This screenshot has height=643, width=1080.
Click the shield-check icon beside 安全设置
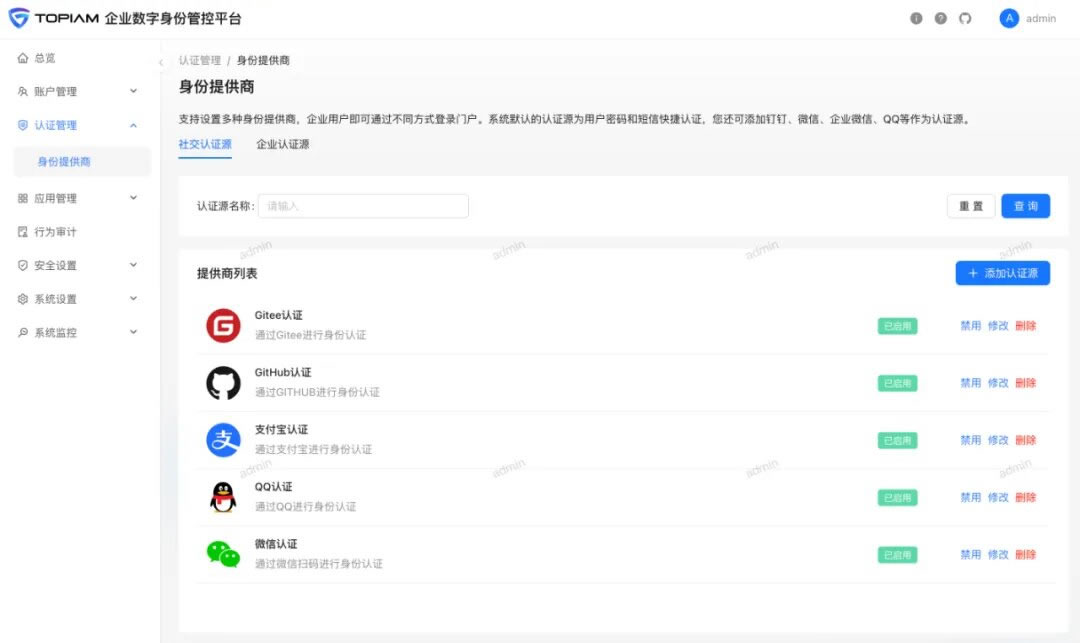(x=23, y=265)
